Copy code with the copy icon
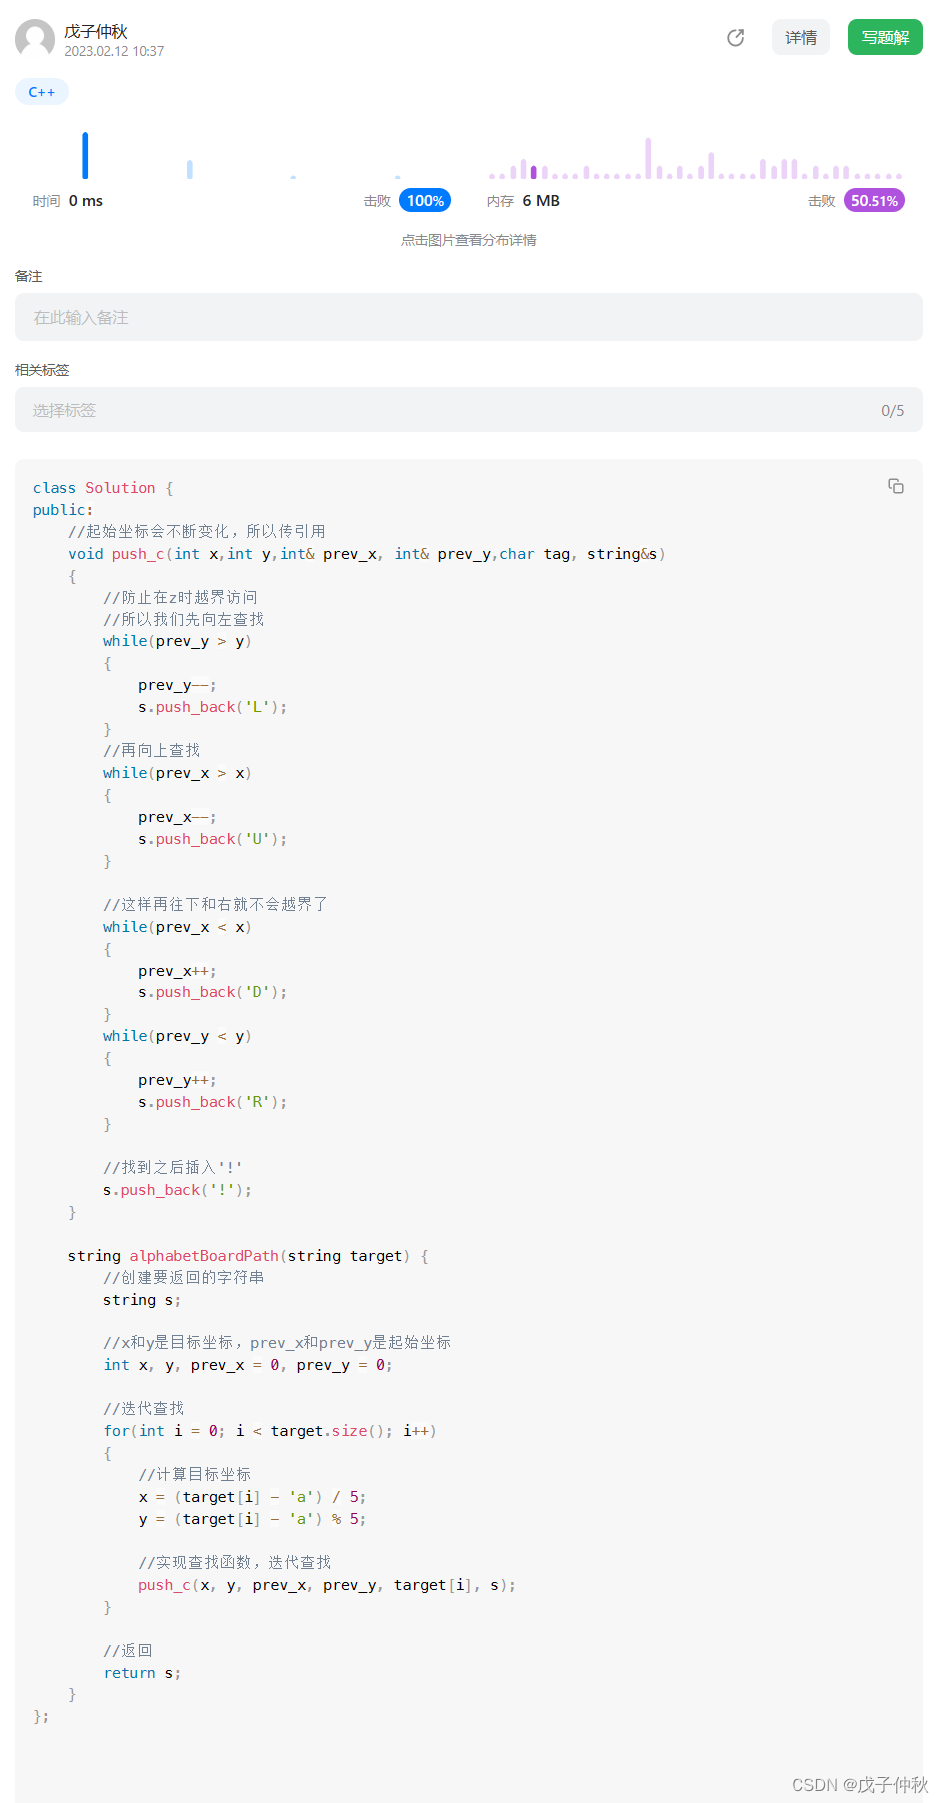This screenshot has width=944, height=1803. point(896,486)
